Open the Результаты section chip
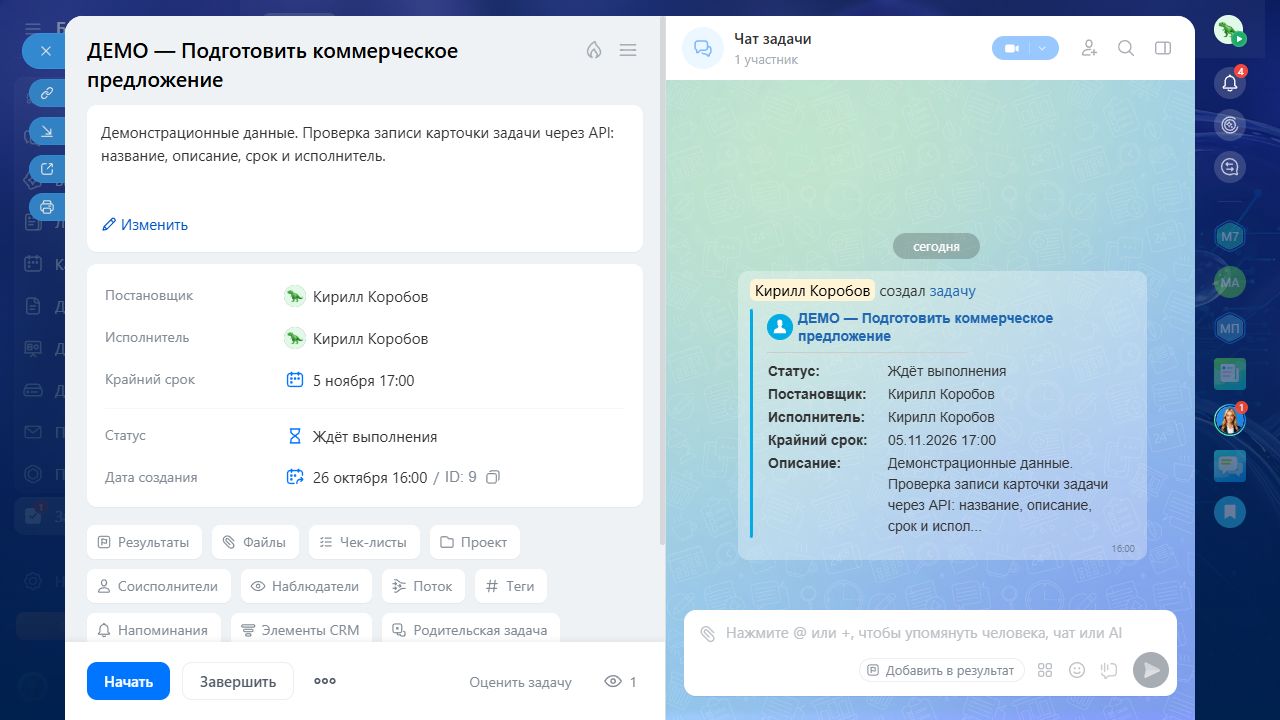This screenshot has width=1280, height=720. point(144,542)
